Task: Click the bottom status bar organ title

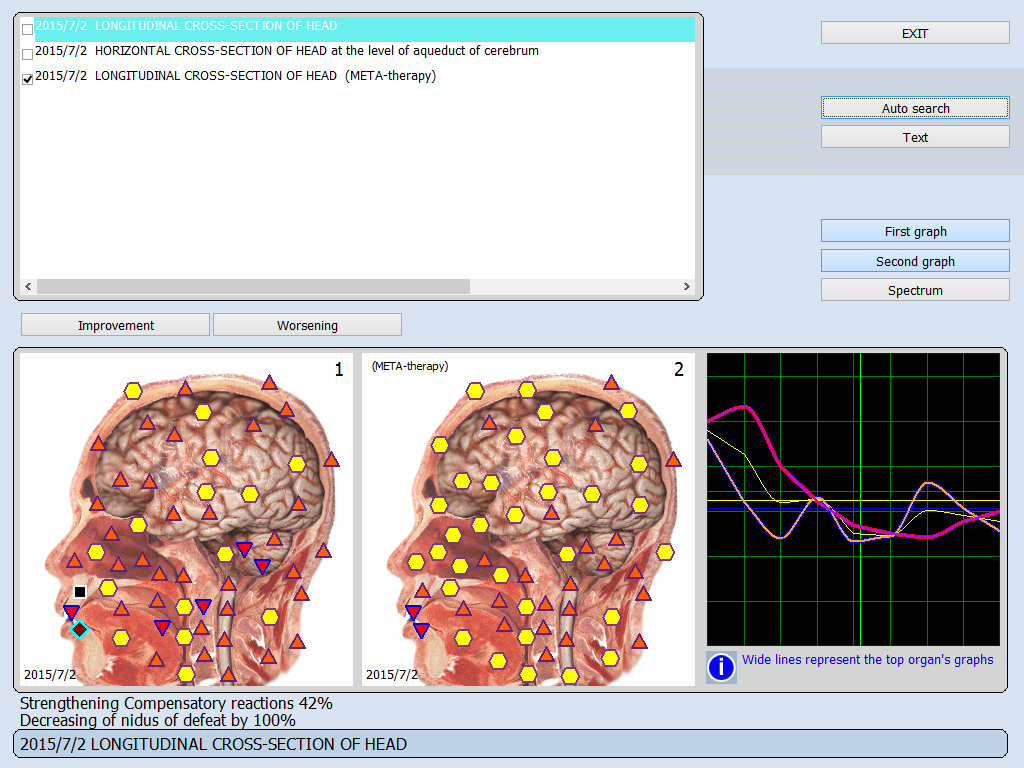Action: (510, 744)
